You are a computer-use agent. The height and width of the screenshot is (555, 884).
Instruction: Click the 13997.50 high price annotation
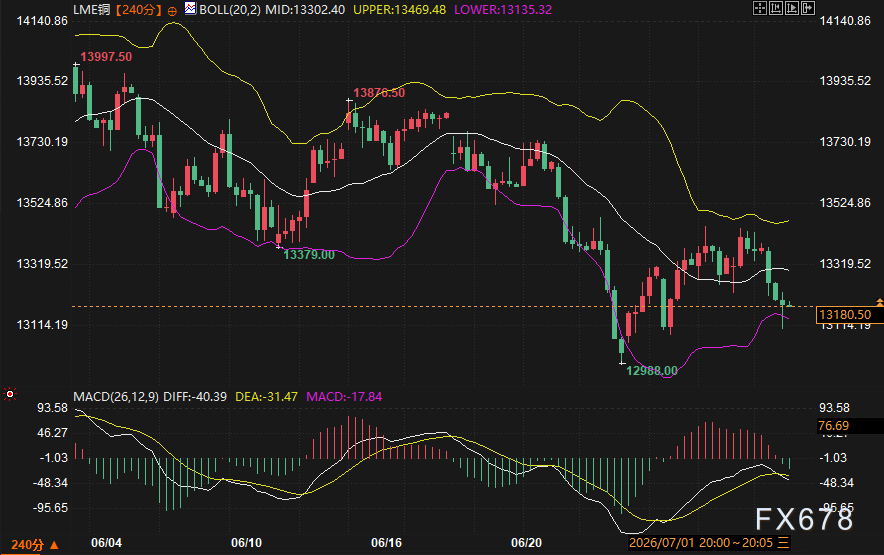click(x=106, y=56)
